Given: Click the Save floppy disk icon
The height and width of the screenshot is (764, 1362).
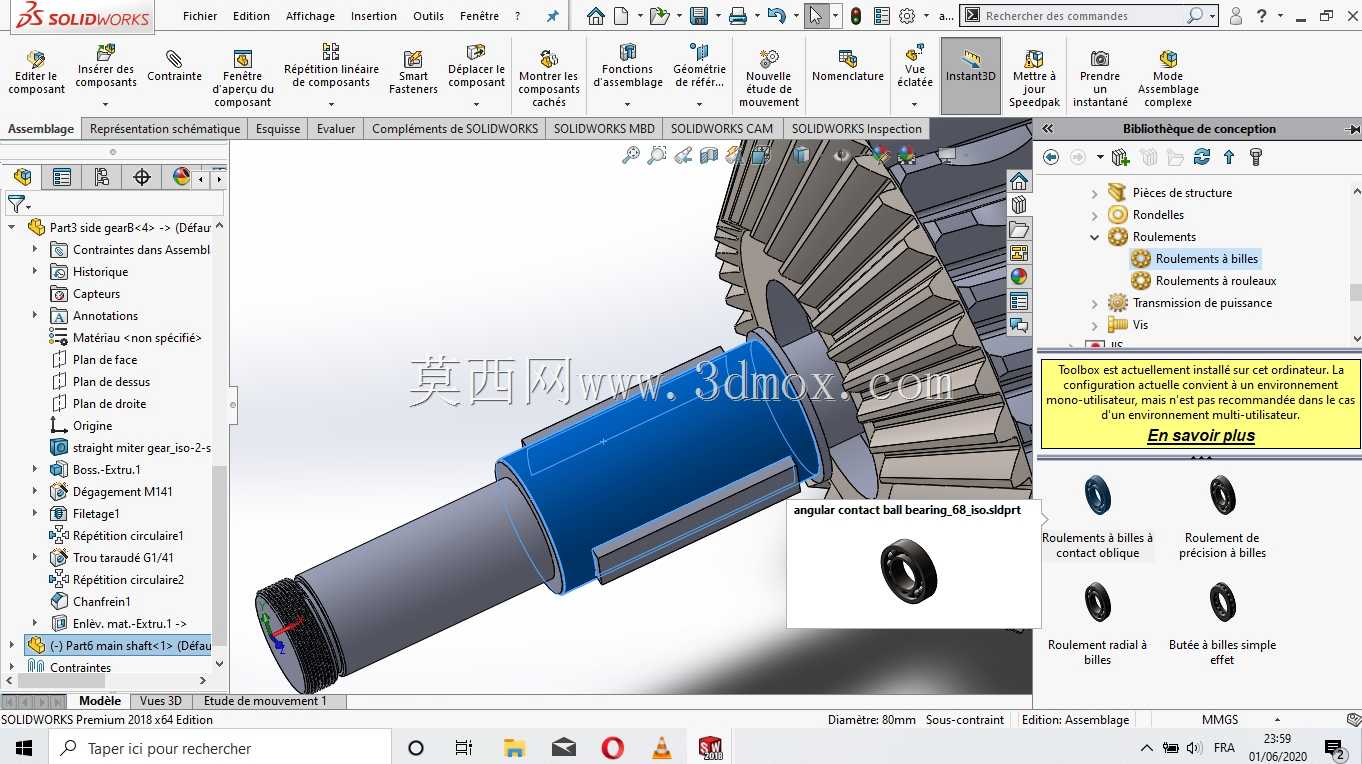Looking at the screenshot, I should [699, 16].
